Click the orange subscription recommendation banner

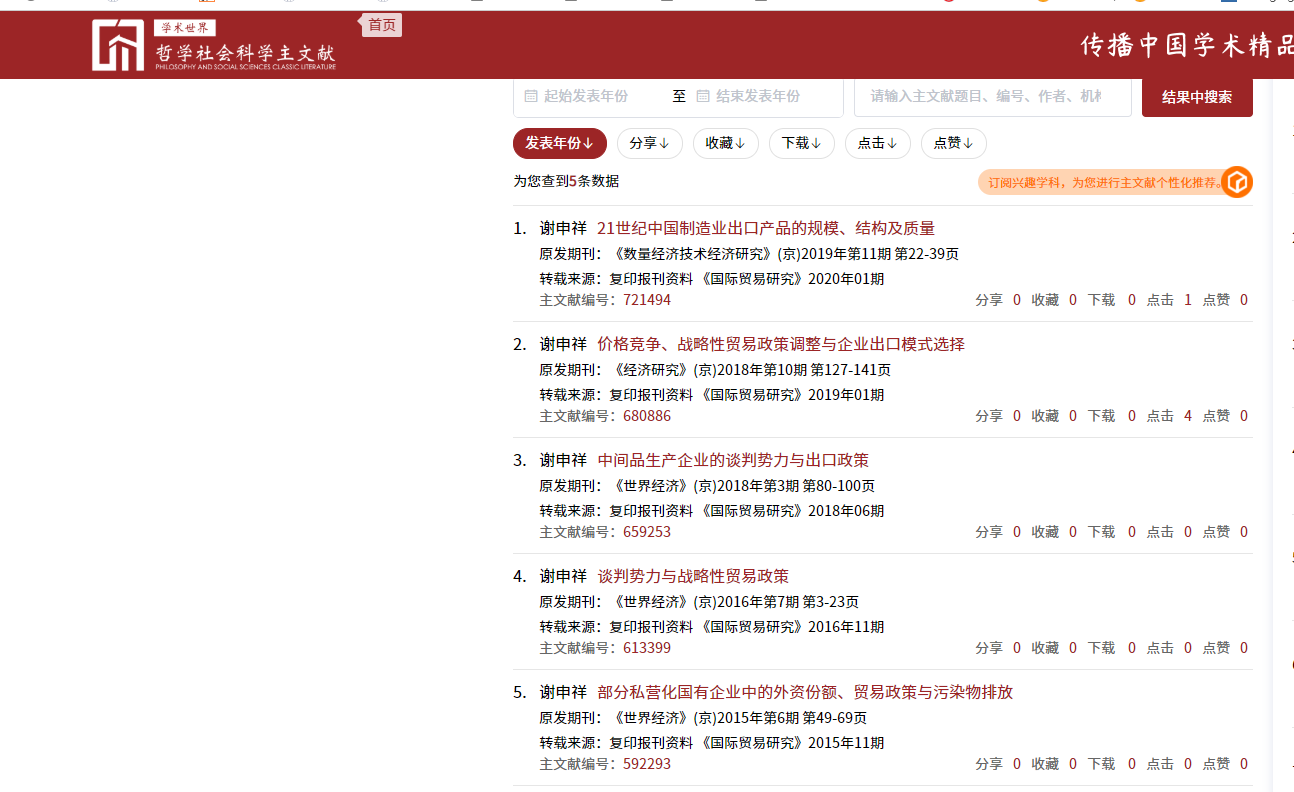[x=1100, y=182]
